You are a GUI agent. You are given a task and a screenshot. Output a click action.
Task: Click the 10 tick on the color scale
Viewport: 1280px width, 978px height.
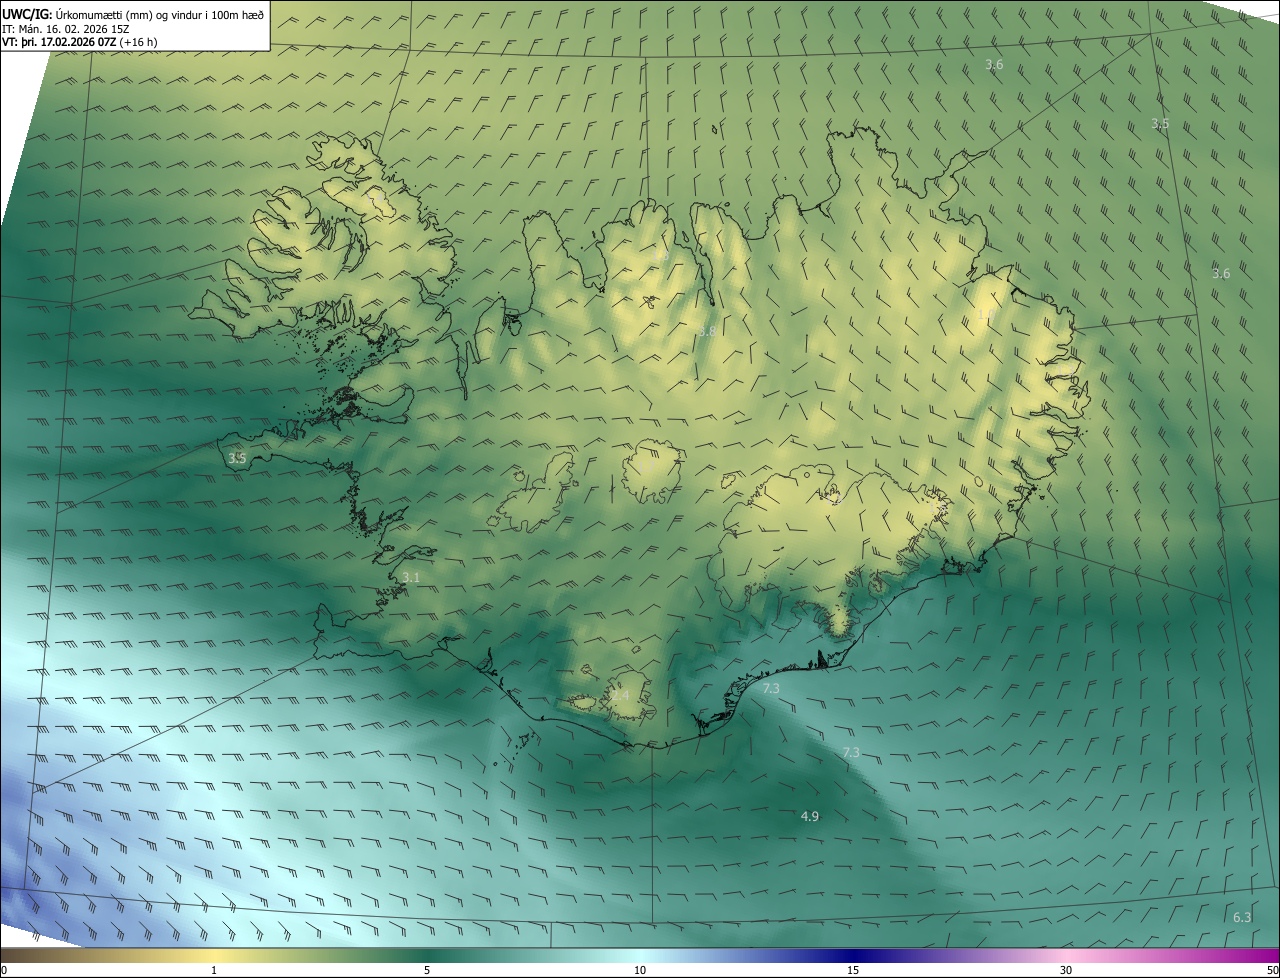(640, 970)
